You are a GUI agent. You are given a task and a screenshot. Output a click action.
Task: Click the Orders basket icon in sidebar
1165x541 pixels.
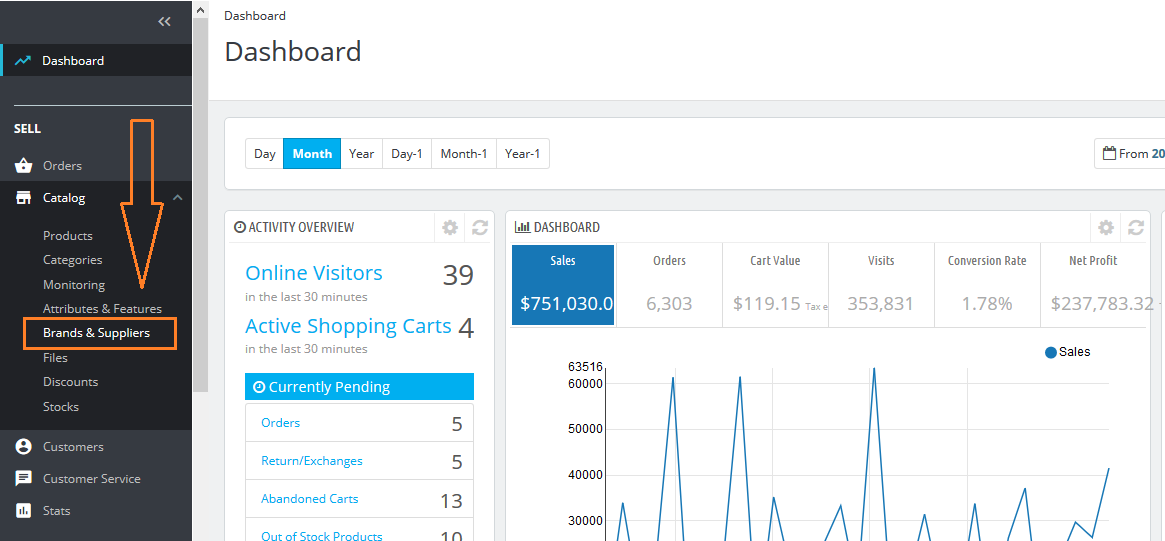pos(24,166)
